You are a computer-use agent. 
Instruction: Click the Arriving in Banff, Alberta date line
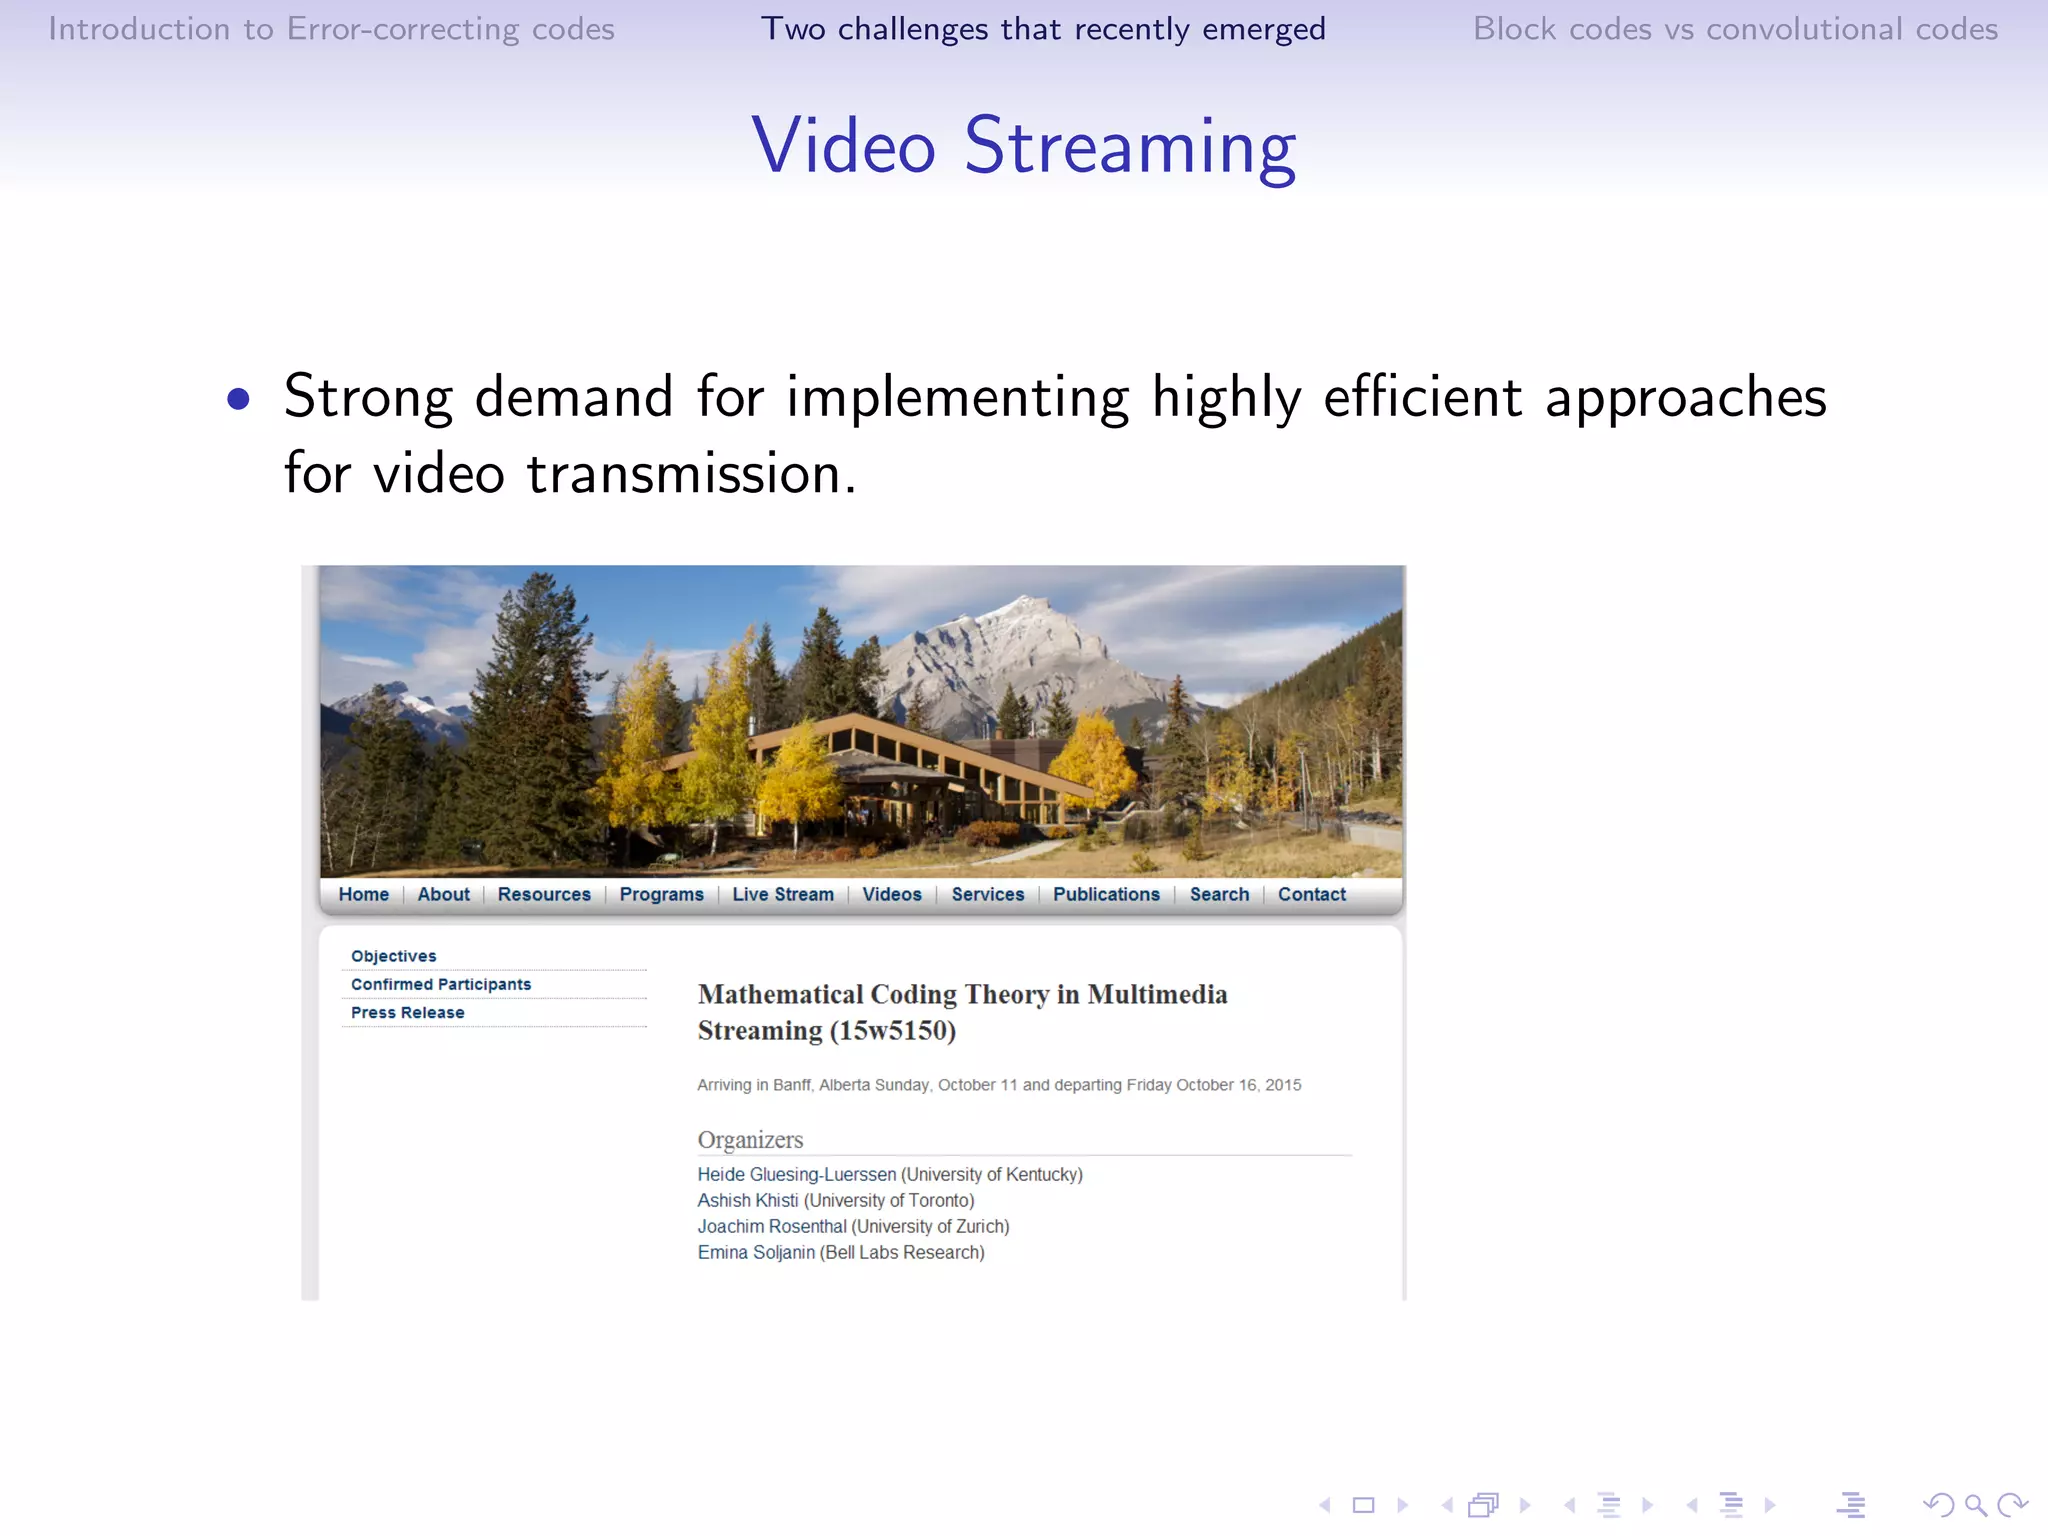(x=999, y=1085)
